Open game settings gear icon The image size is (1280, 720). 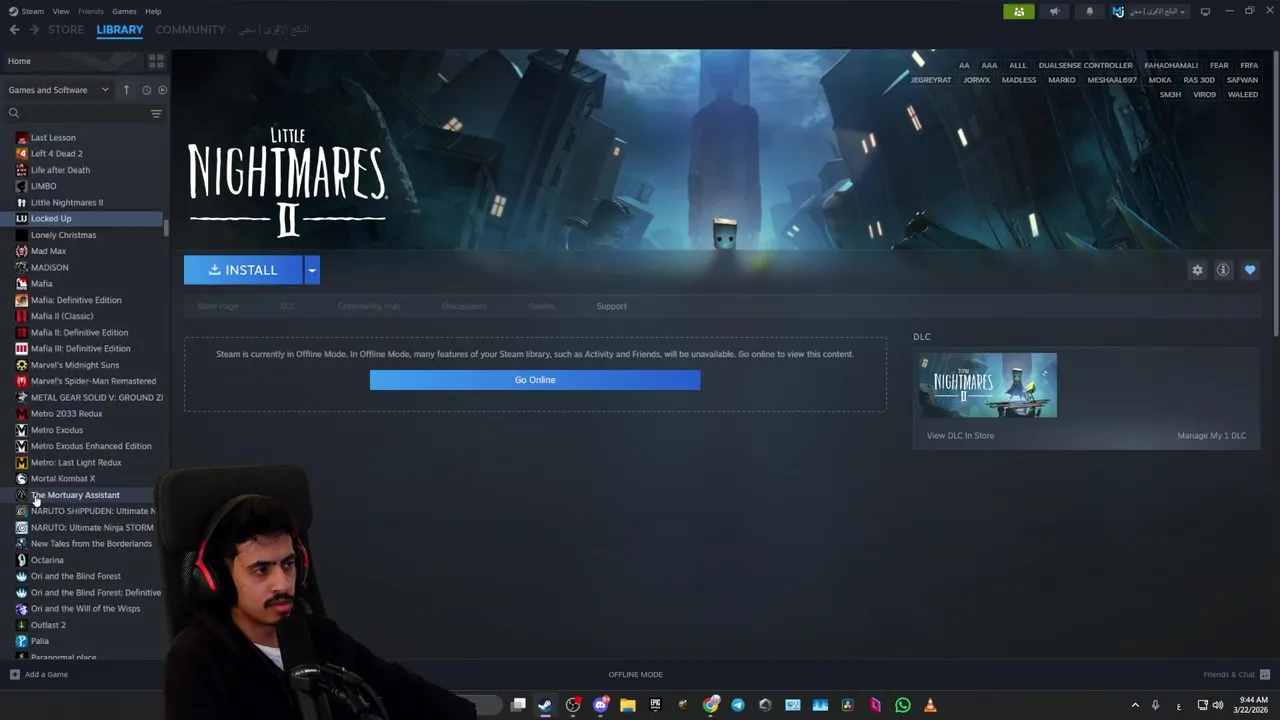pyautogui.click(x=1197, y=270)
